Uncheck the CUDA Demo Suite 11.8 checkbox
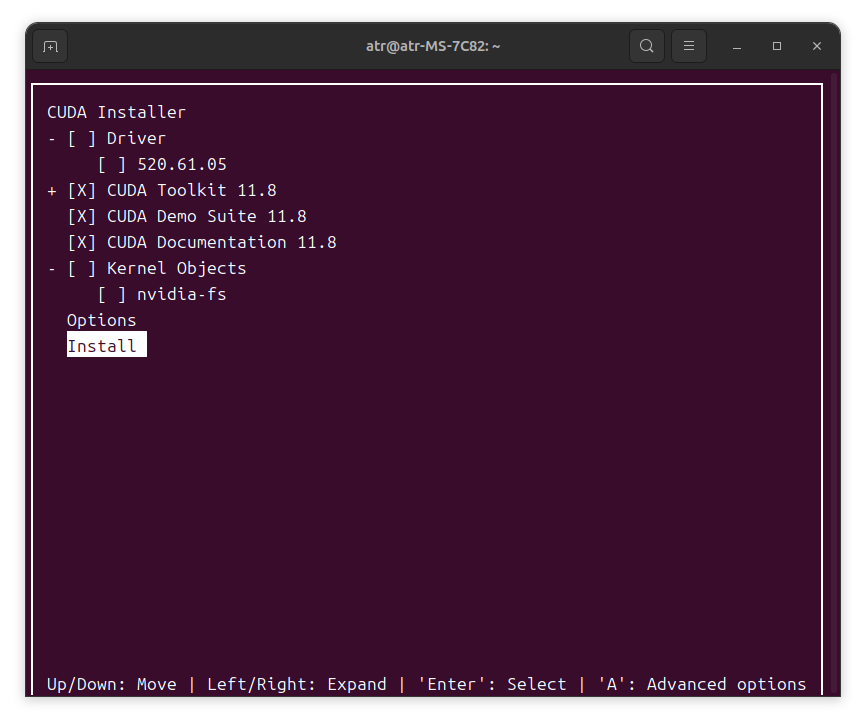866x725 pixels. pos(82,216)
